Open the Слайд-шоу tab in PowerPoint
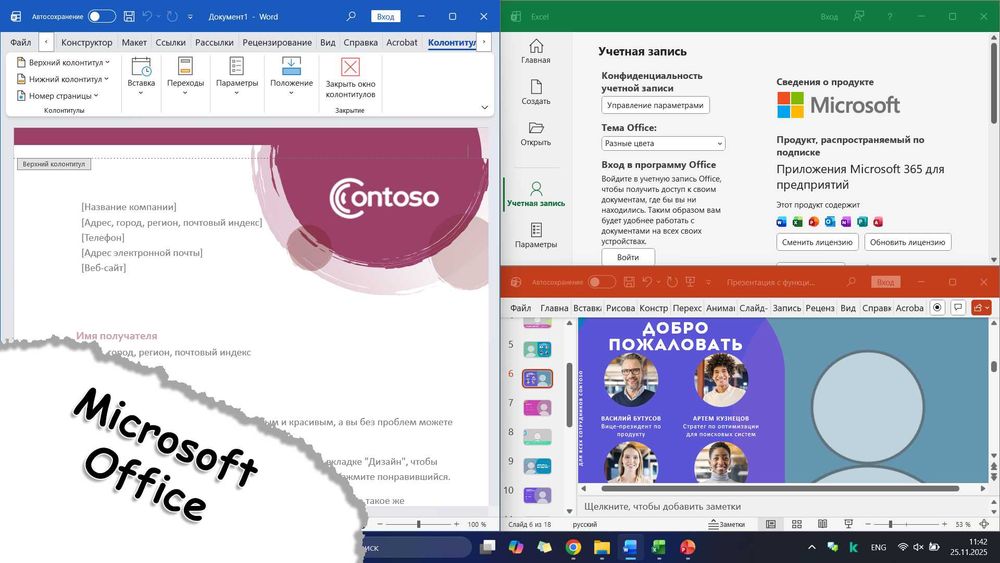 (x=753, y=308)
